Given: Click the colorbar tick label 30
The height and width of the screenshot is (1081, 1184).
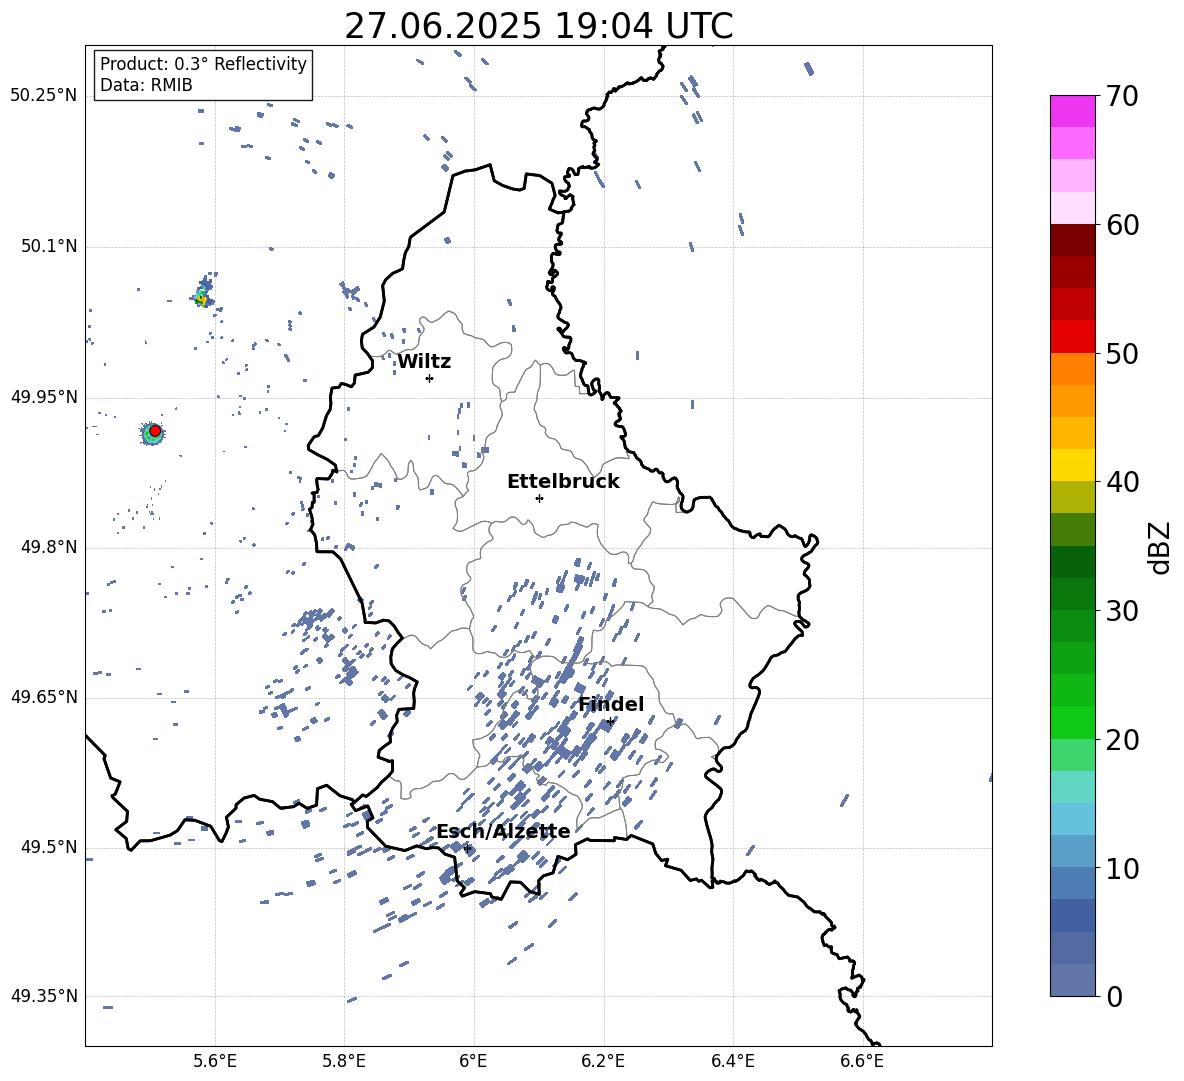Looking at the screenshot, I should [1122, 611].
